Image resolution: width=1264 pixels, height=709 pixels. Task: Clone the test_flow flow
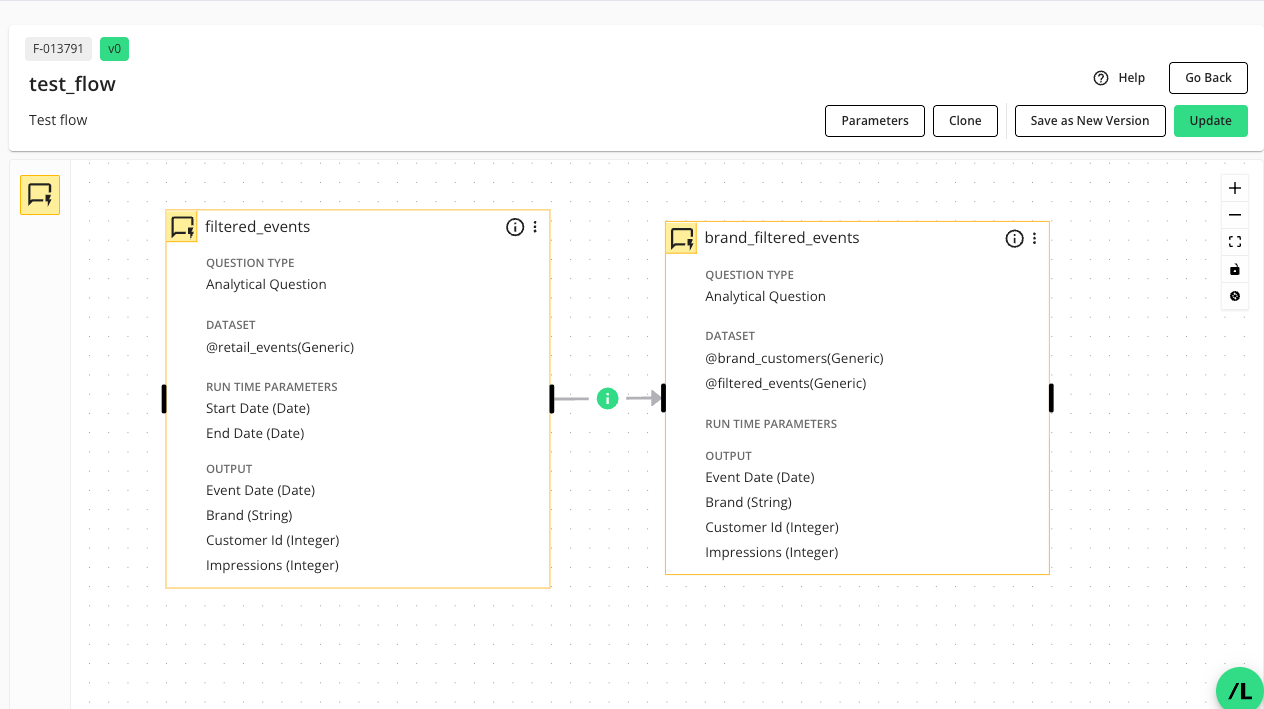[965, 121]
